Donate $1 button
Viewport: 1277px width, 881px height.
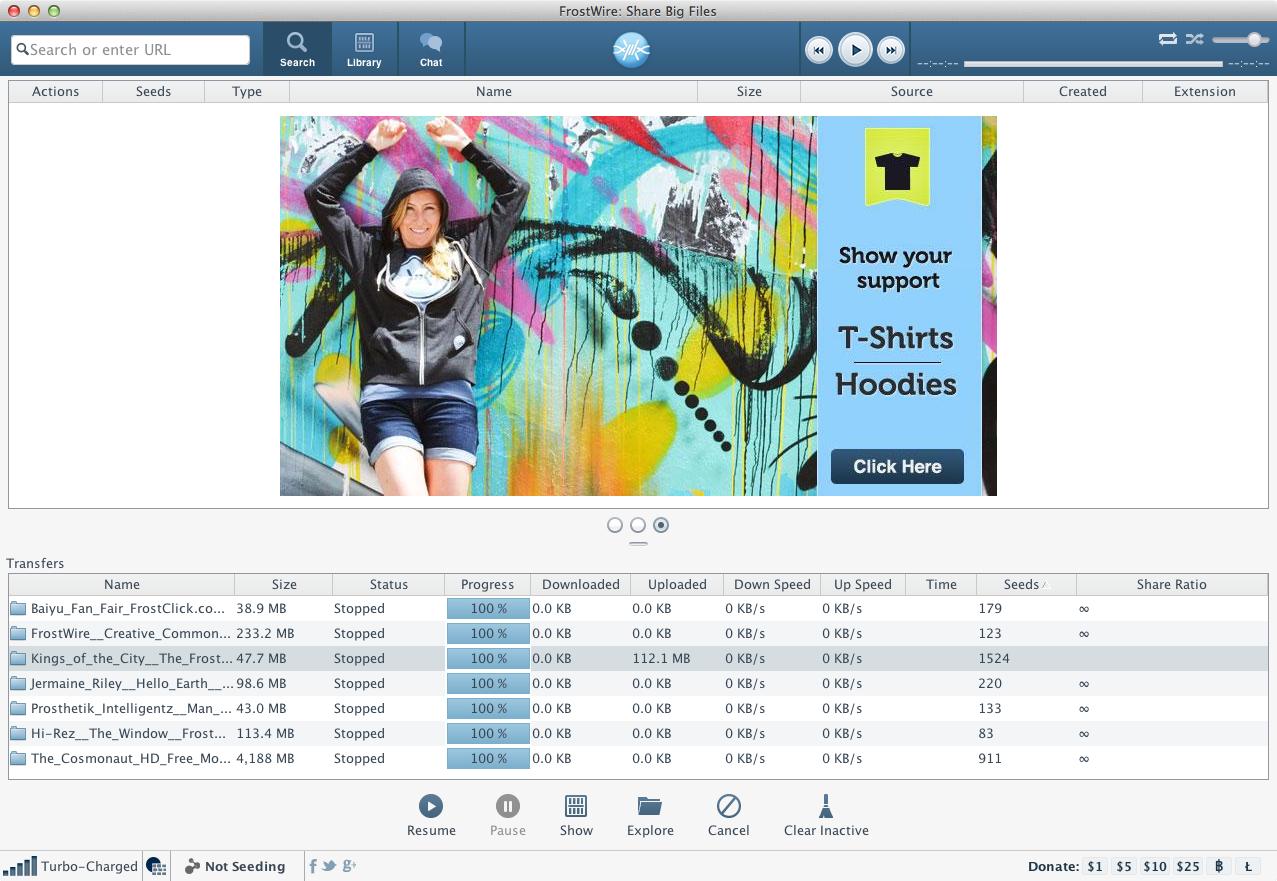click(1096, 866)
